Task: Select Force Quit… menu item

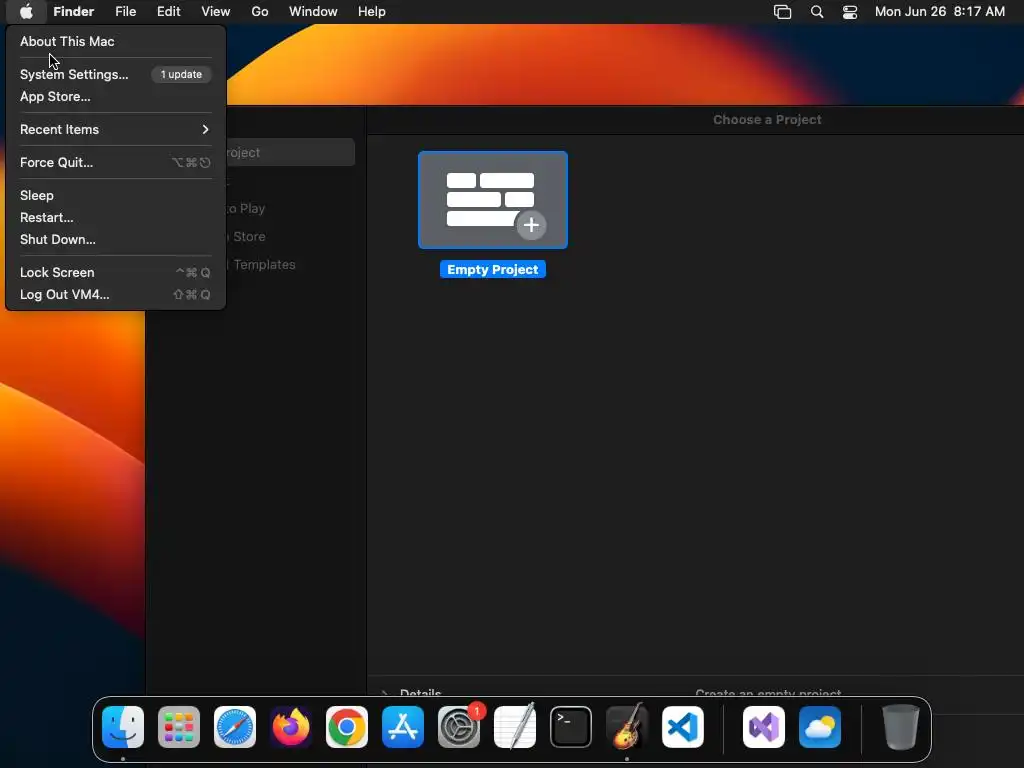Action: tap(56, 163)
